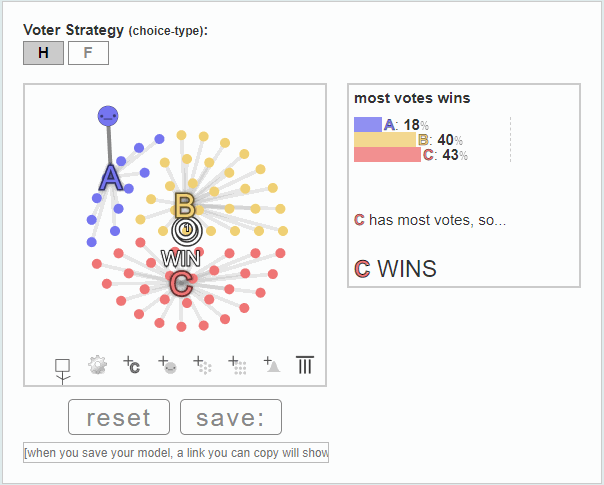Click the saved model link text field

point(176,452)
